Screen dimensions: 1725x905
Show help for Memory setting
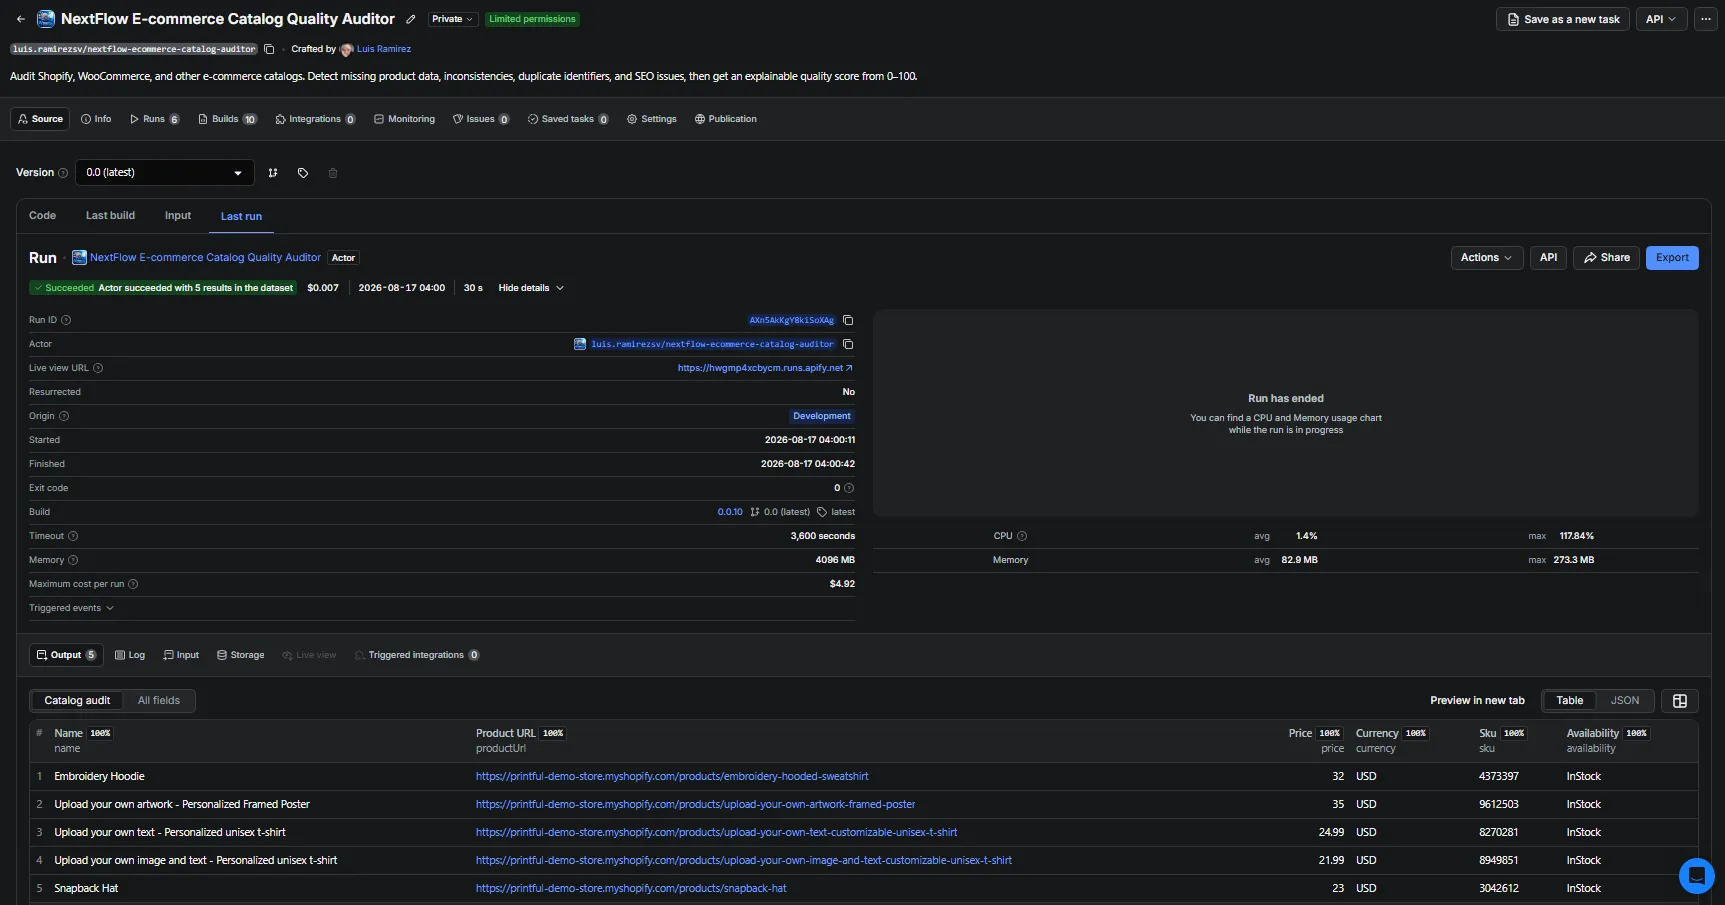73,560
